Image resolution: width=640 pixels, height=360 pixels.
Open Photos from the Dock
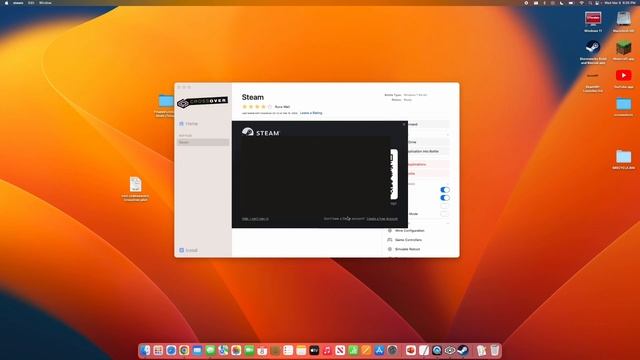tap(236, 350)
